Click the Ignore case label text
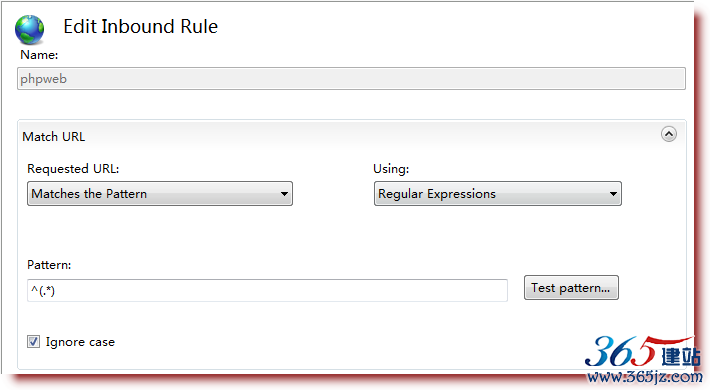Screen dimensions: 710x390 (80, 342)
